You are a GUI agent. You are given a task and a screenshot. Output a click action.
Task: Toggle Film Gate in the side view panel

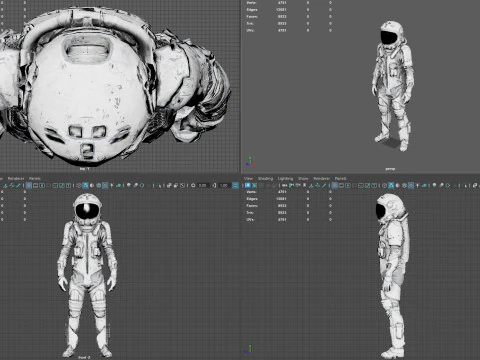pos(341,185)
